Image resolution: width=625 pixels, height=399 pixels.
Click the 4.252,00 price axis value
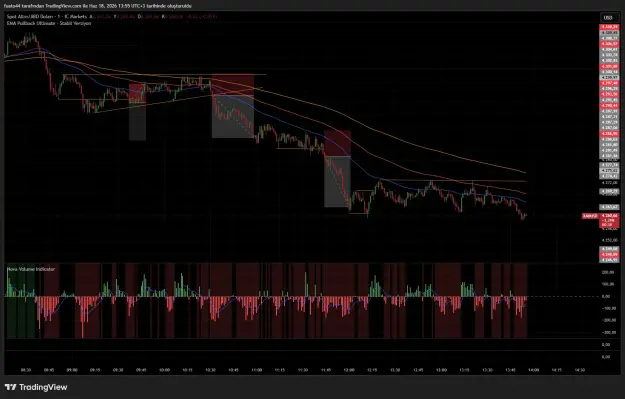coord(610,240)
